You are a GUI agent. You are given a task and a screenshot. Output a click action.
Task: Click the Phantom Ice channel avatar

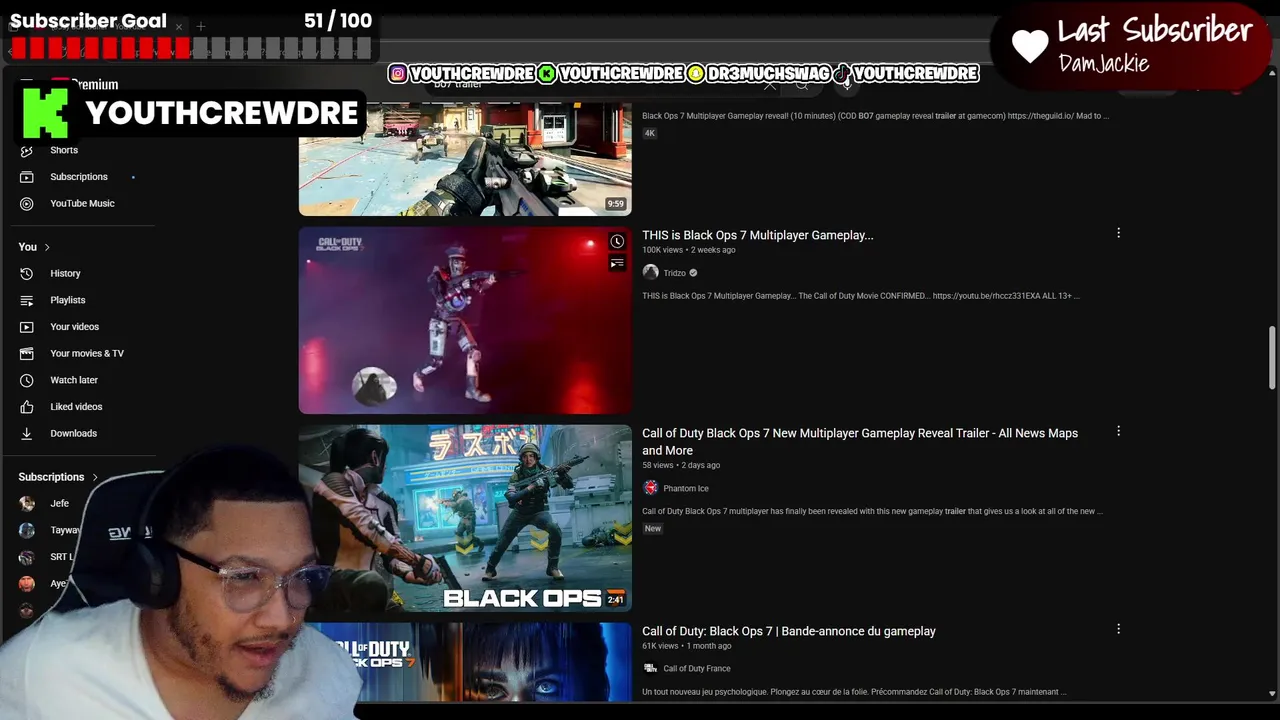[x=650, y=488]
